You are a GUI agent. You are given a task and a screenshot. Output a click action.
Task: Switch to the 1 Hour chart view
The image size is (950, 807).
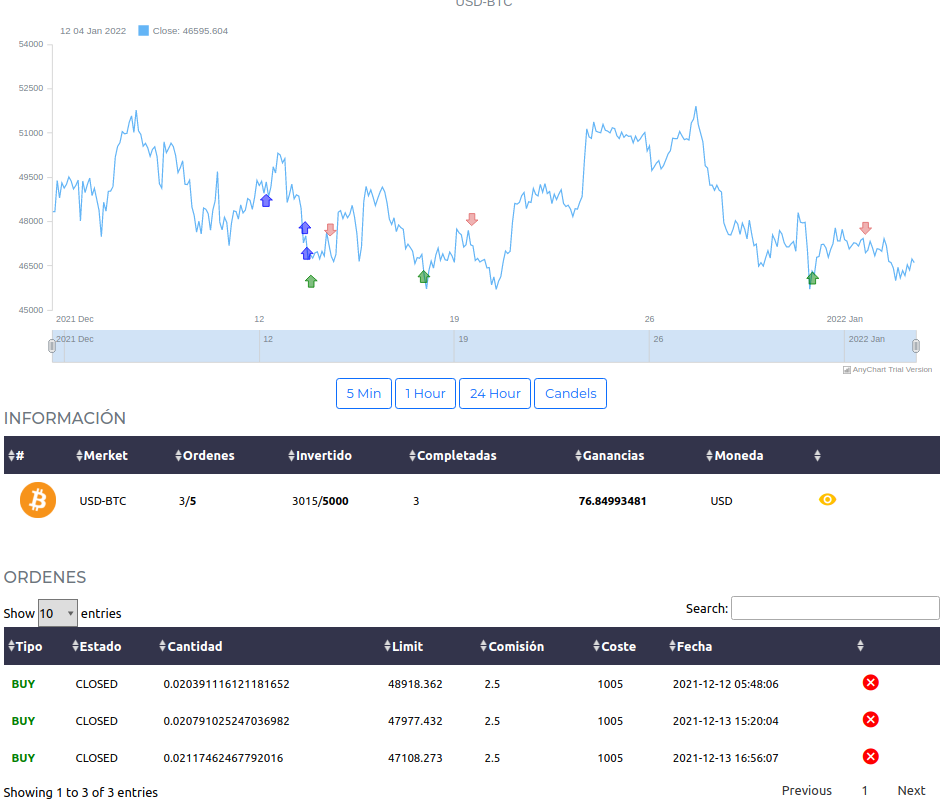425,393
